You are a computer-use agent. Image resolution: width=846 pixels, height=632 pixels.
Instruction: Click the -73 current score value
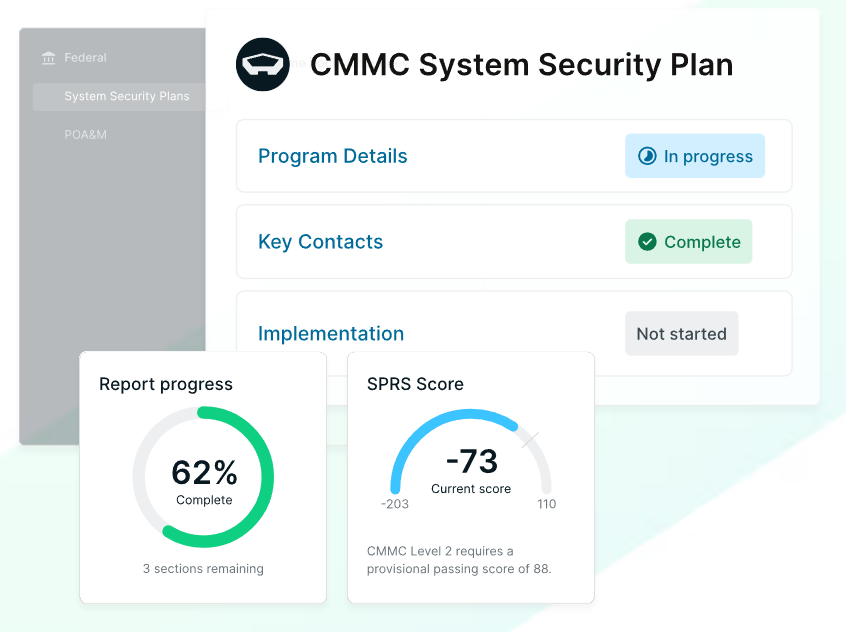471,461
